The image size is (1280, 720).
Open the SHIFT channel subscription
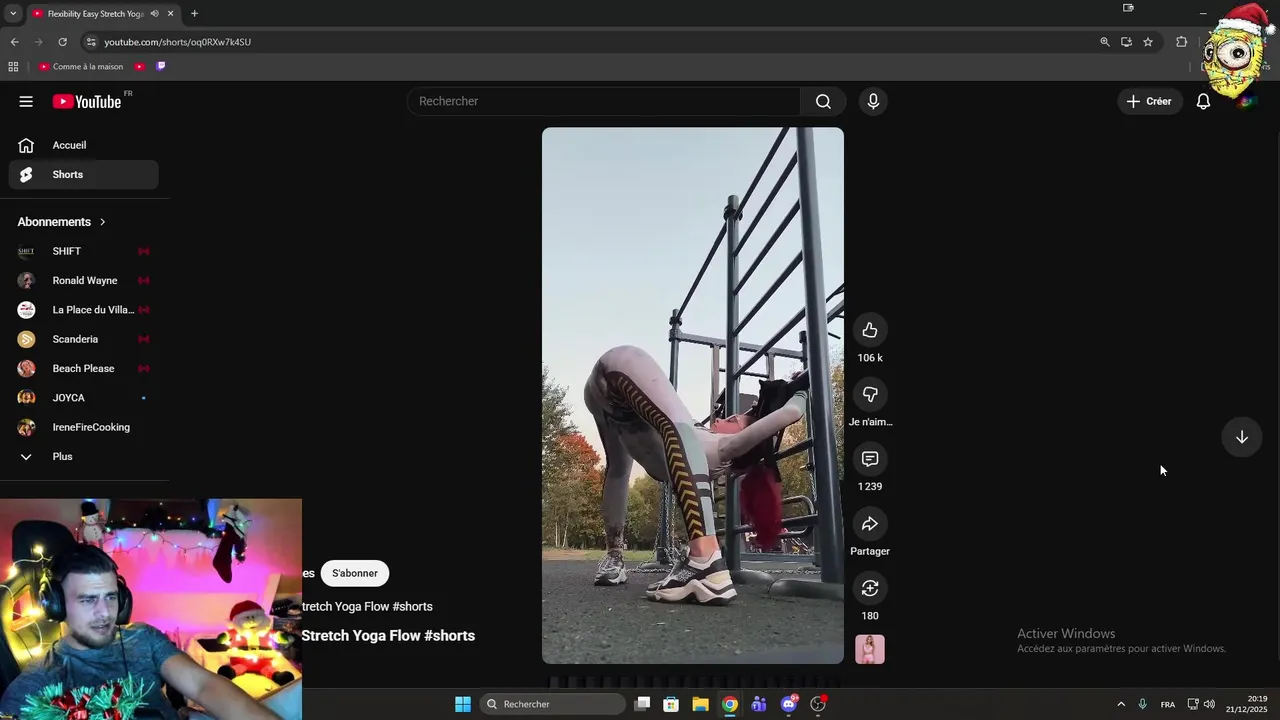coord(84,251)
